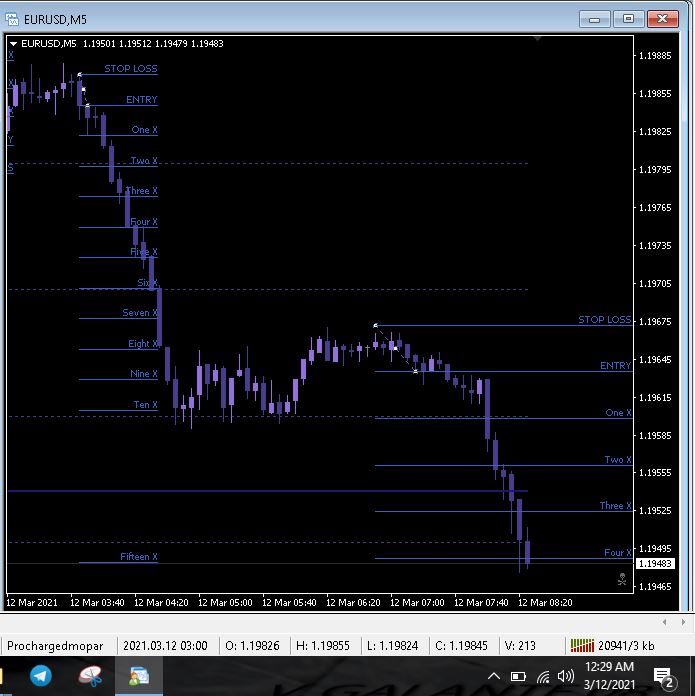Minimize the EURUSD,M5 chart window
The height and width of the screenshot is (696, 695).
pos(595,20)
